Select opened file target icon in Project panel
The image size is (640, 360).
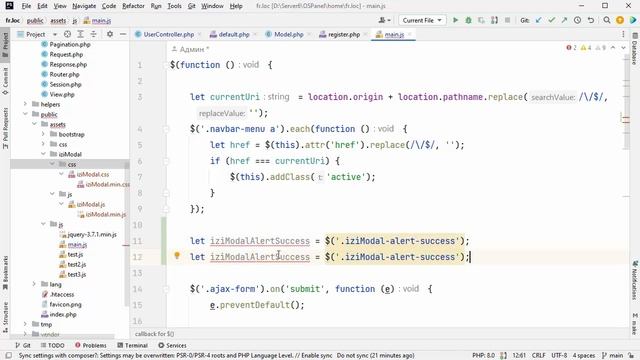(67, 34)
